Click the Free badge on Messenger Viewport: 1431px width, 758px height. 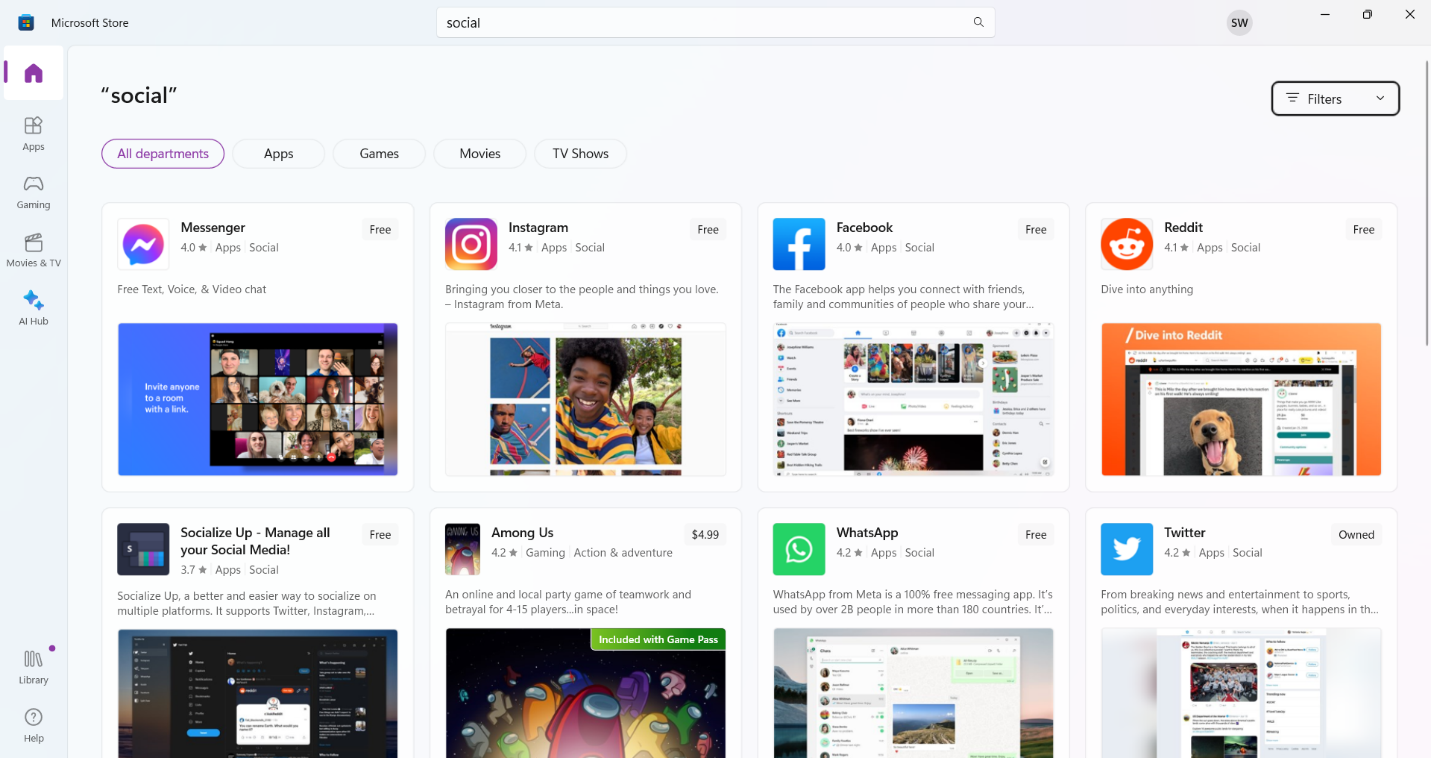pos(380,229)
